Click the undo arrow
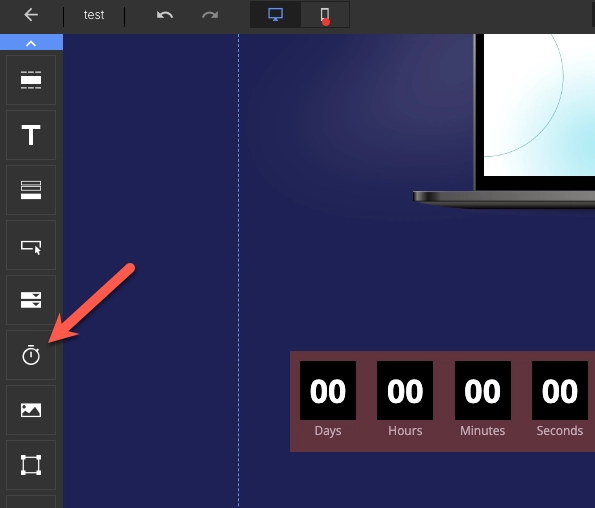The height and width of the screenshot is (508, 595). [x=165, y=15]
